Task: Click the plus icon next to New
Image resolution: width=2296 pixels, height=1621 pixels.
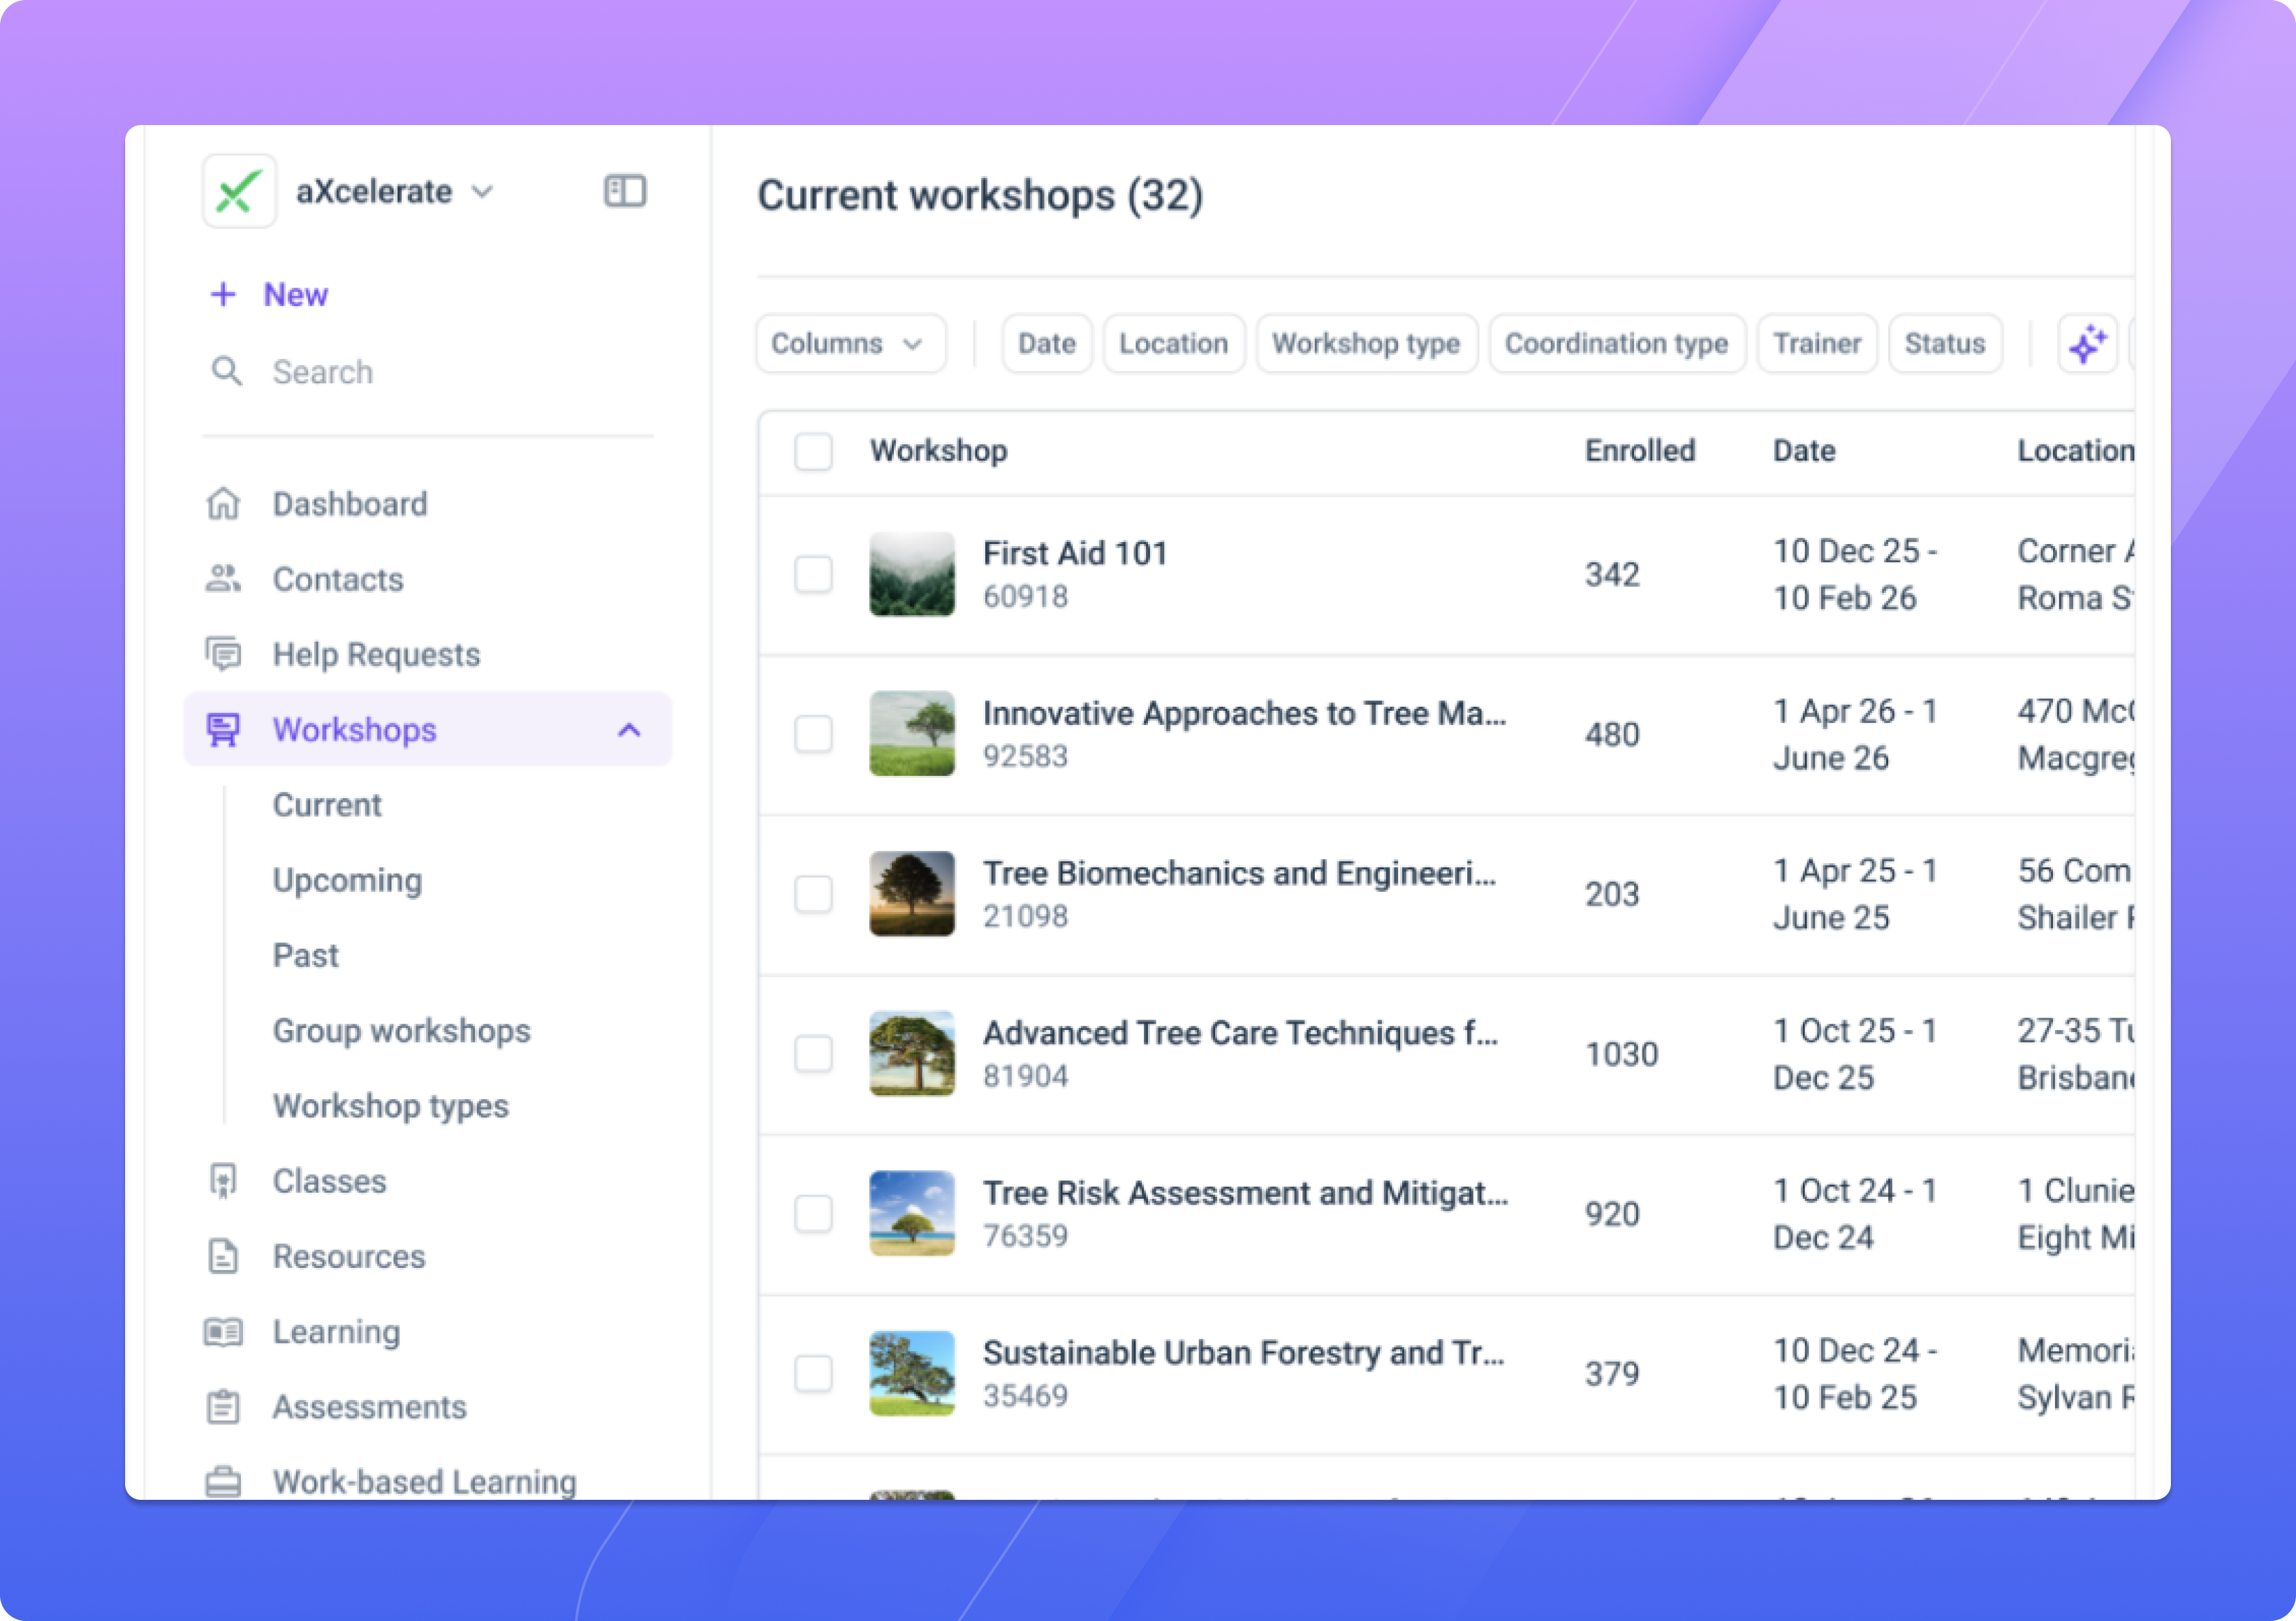Action: coord(223,294)
